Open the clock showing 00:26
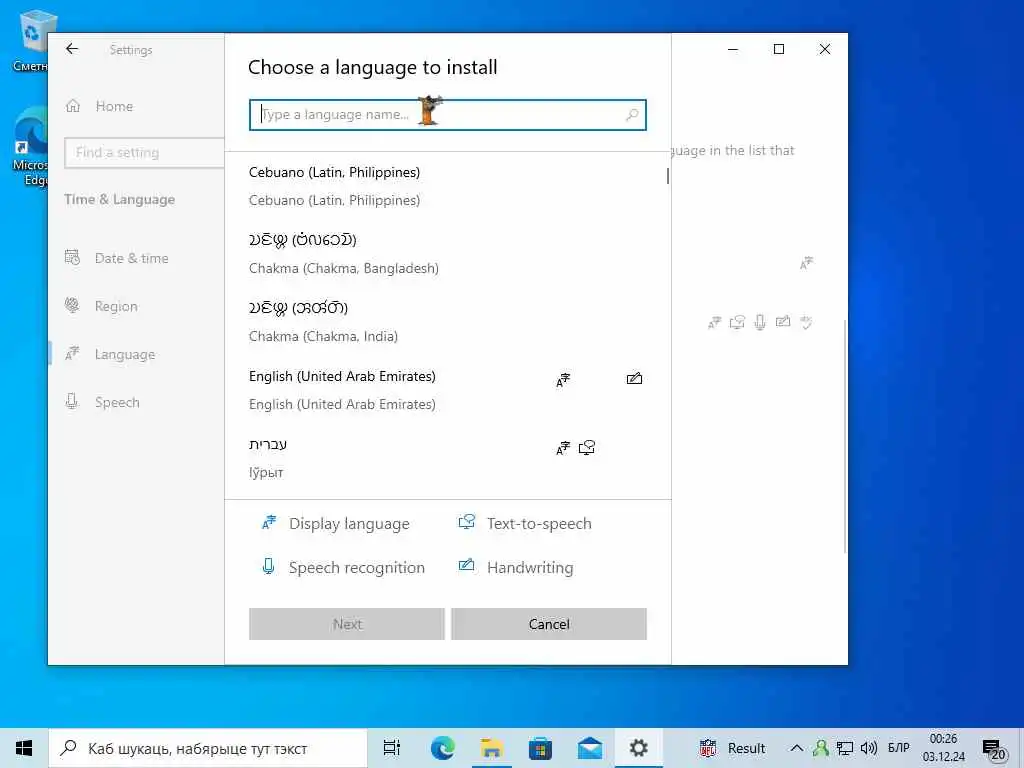The width and height of the screenshot is (1024, 768). [944, 748]
